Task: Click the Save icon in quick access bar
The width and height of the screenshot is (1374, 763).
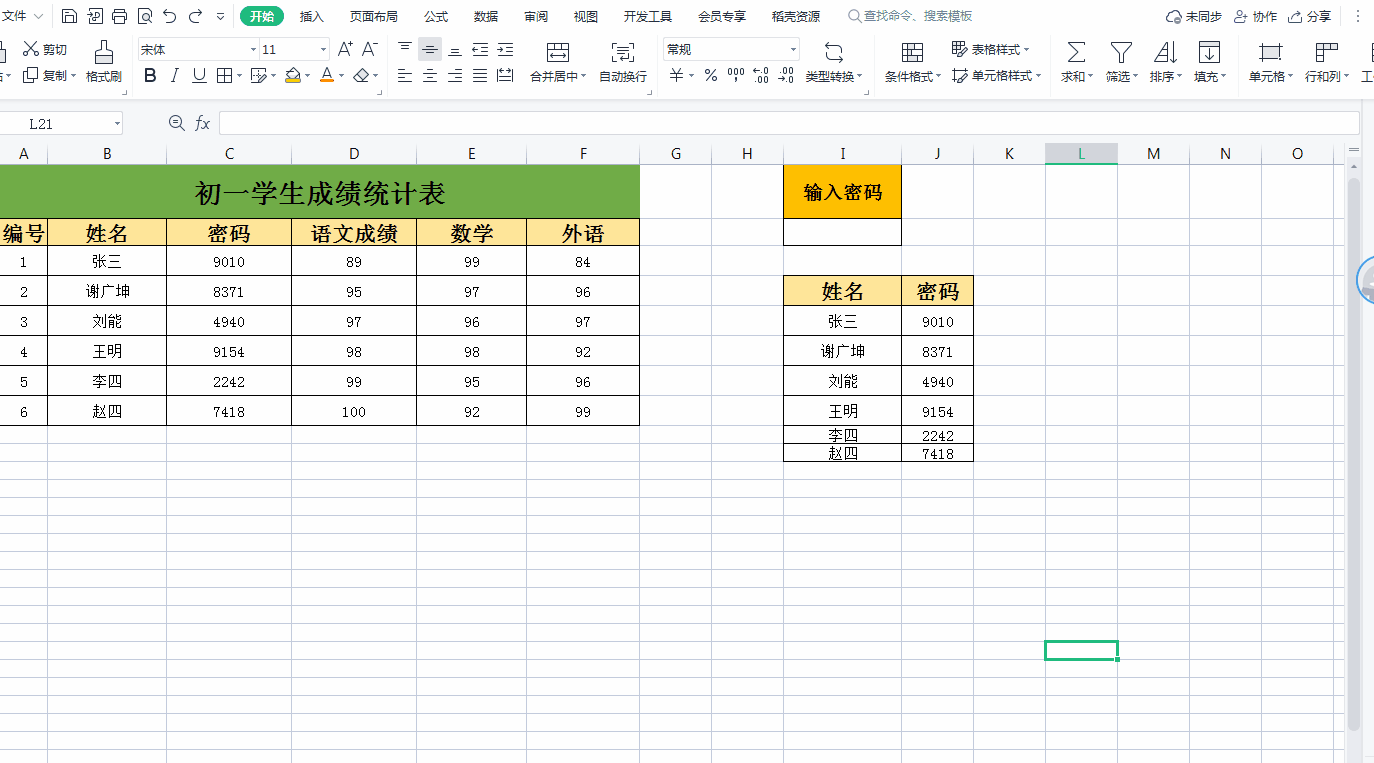Action: pos(69,16)
